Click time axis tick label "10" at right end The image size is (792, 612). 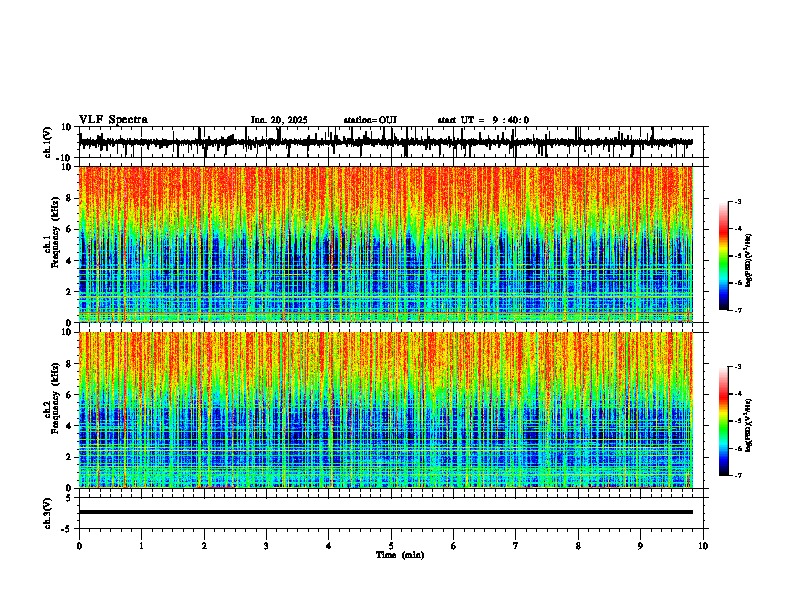[703, 546]
